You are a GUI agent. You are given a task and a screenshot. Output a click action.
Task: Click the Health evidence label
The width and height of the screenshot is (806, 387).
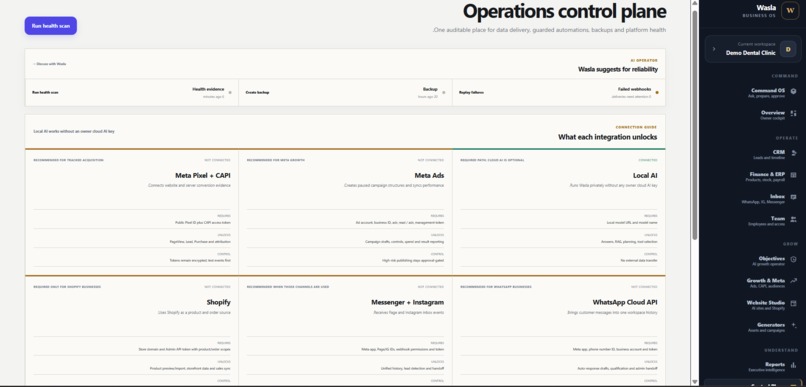pyautogui.click(x=208, y=89)
